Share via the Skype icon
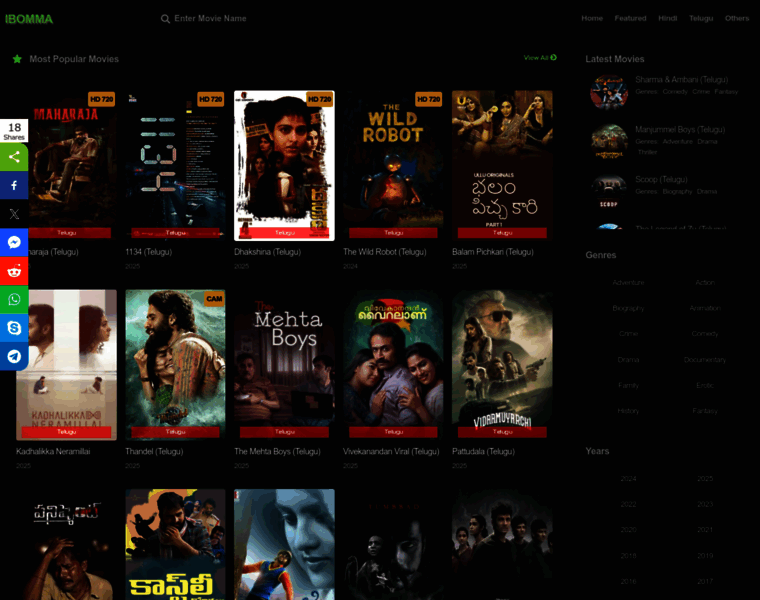The image size is (760, 600). tap(14, 328)
